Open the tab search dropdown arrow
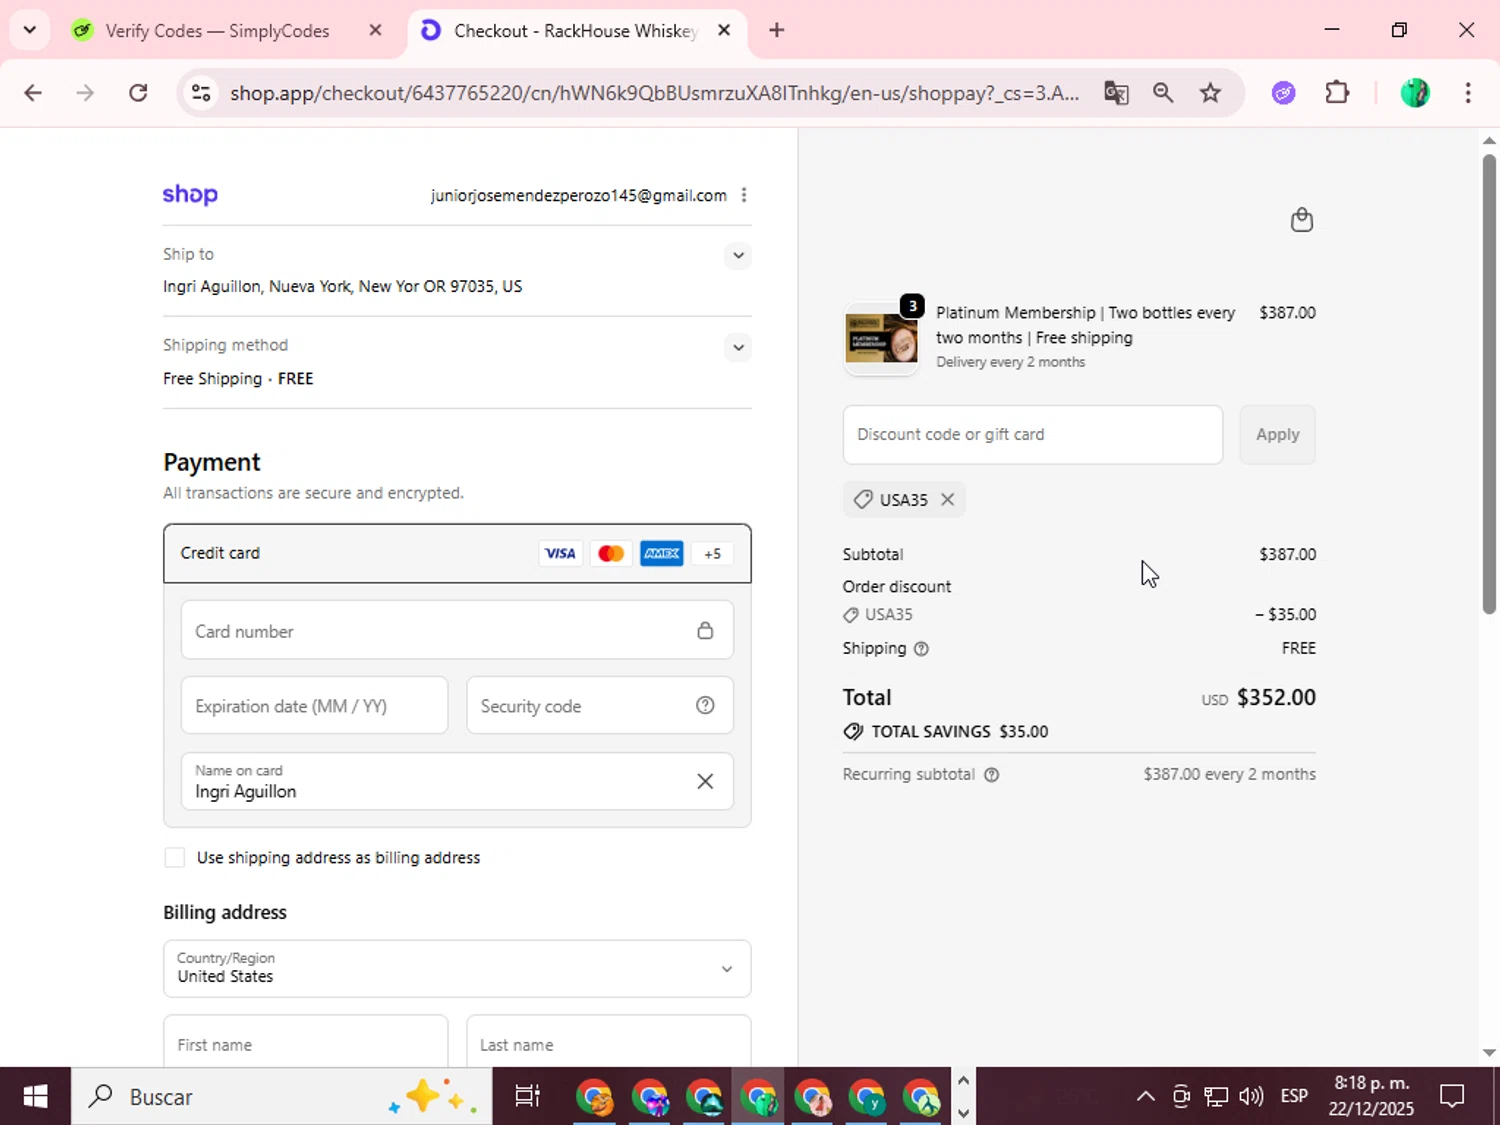The image size is (1500, 1125). tap(30, 30)
